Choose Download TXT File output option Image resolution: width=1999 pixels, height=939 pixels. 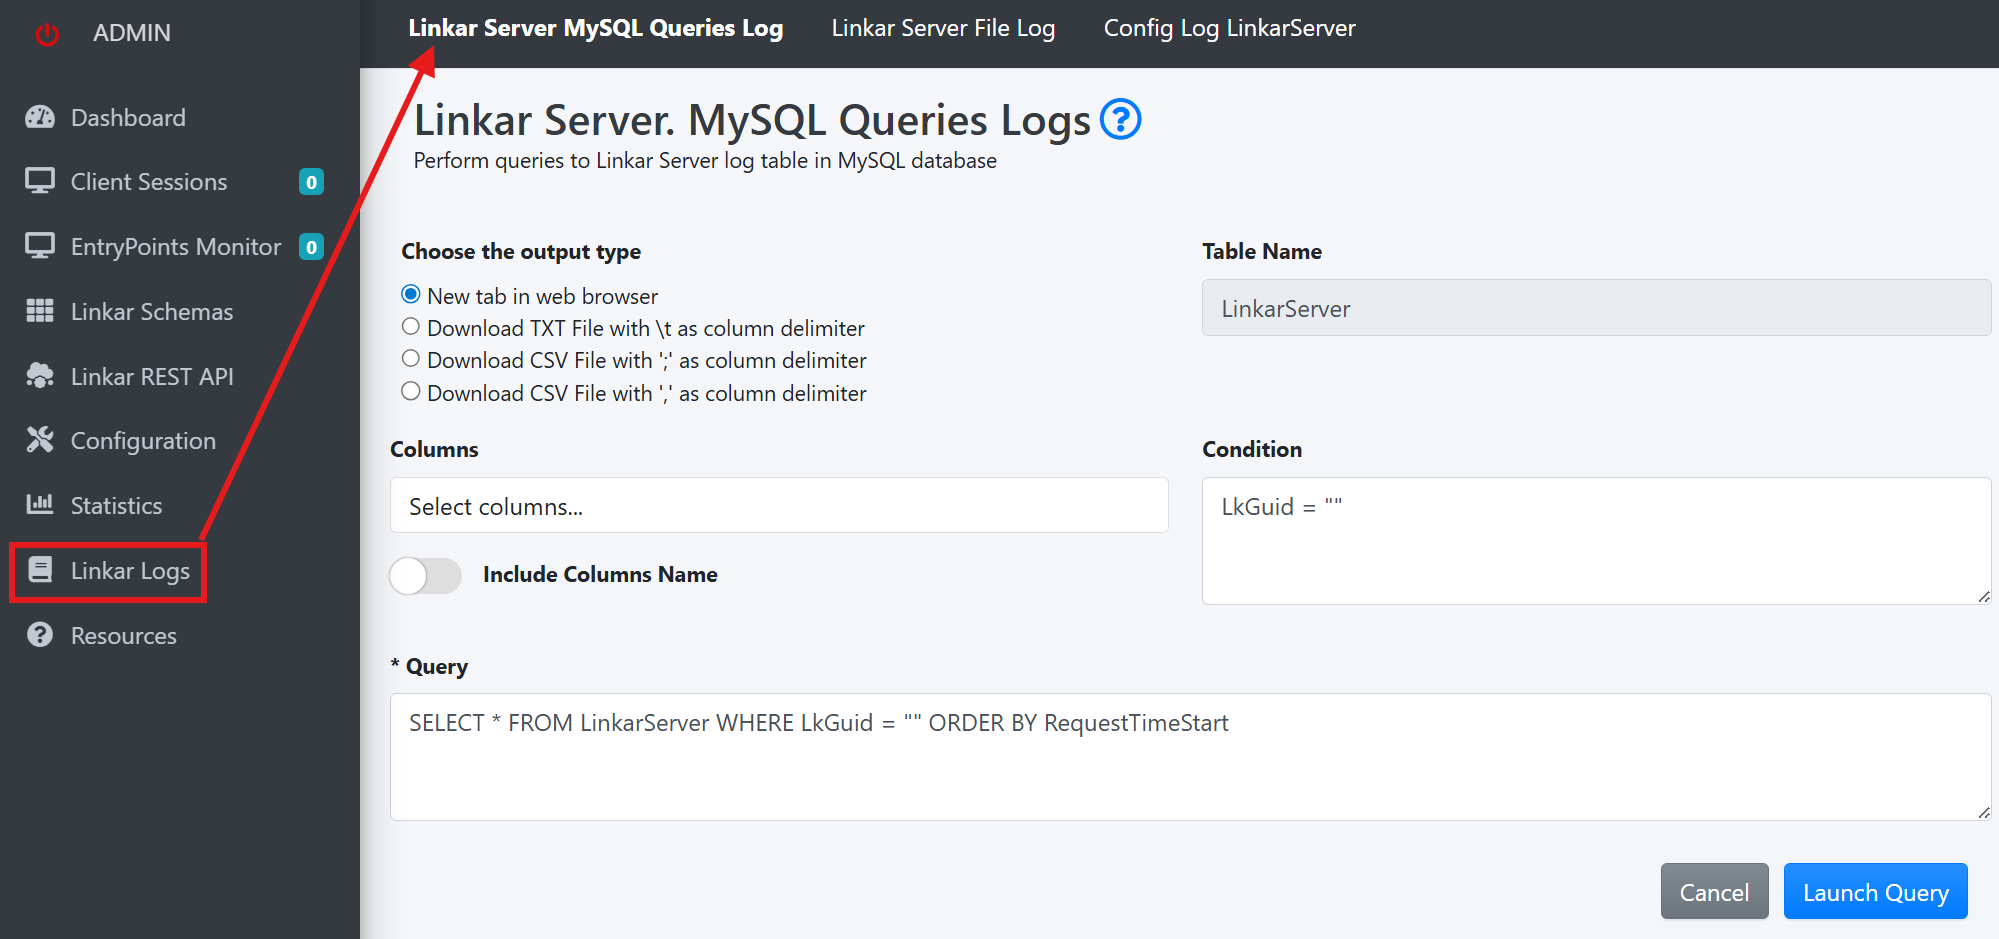411,327
